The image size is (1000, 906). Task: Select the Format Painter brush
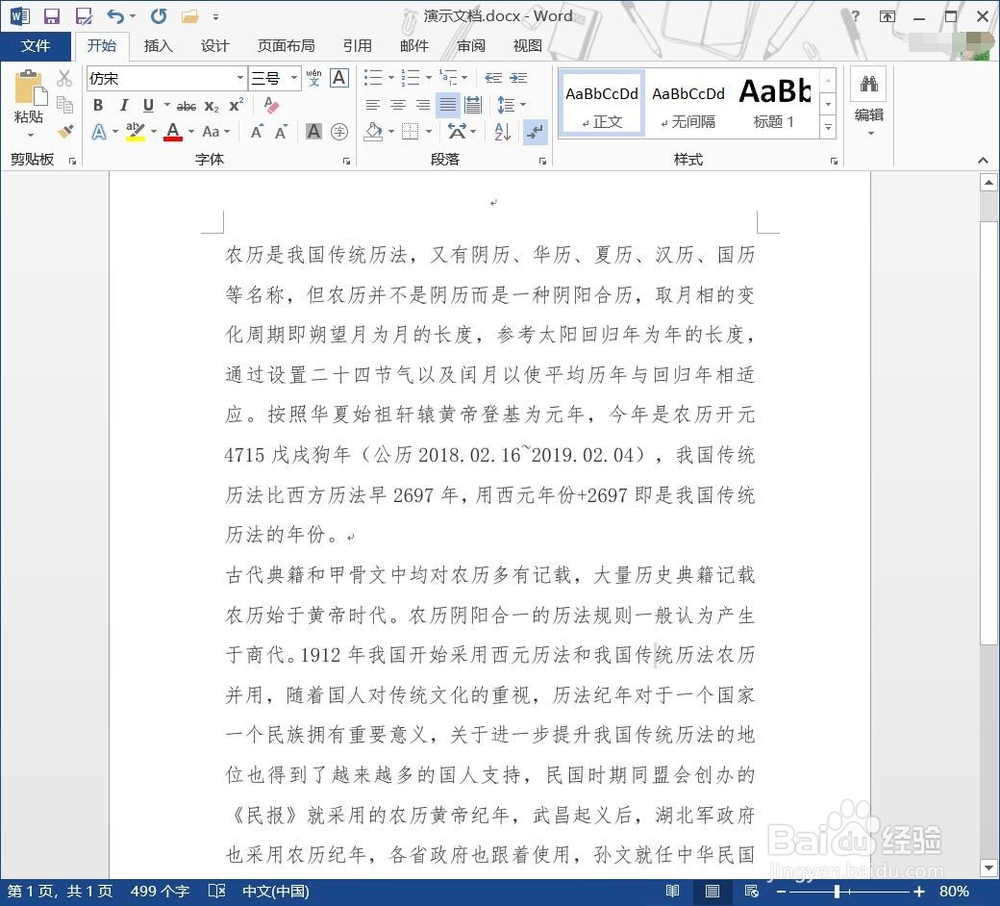click(x=64, y=131)
